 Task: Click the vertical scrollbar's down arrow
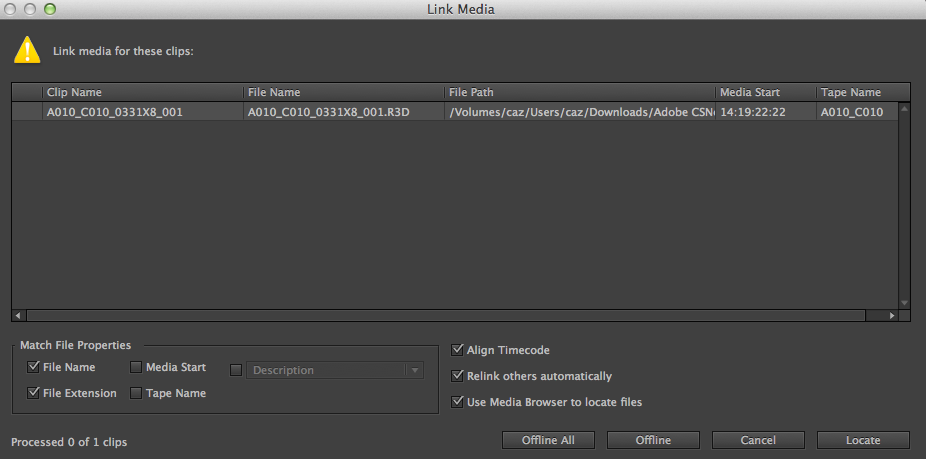coord(904,302)
